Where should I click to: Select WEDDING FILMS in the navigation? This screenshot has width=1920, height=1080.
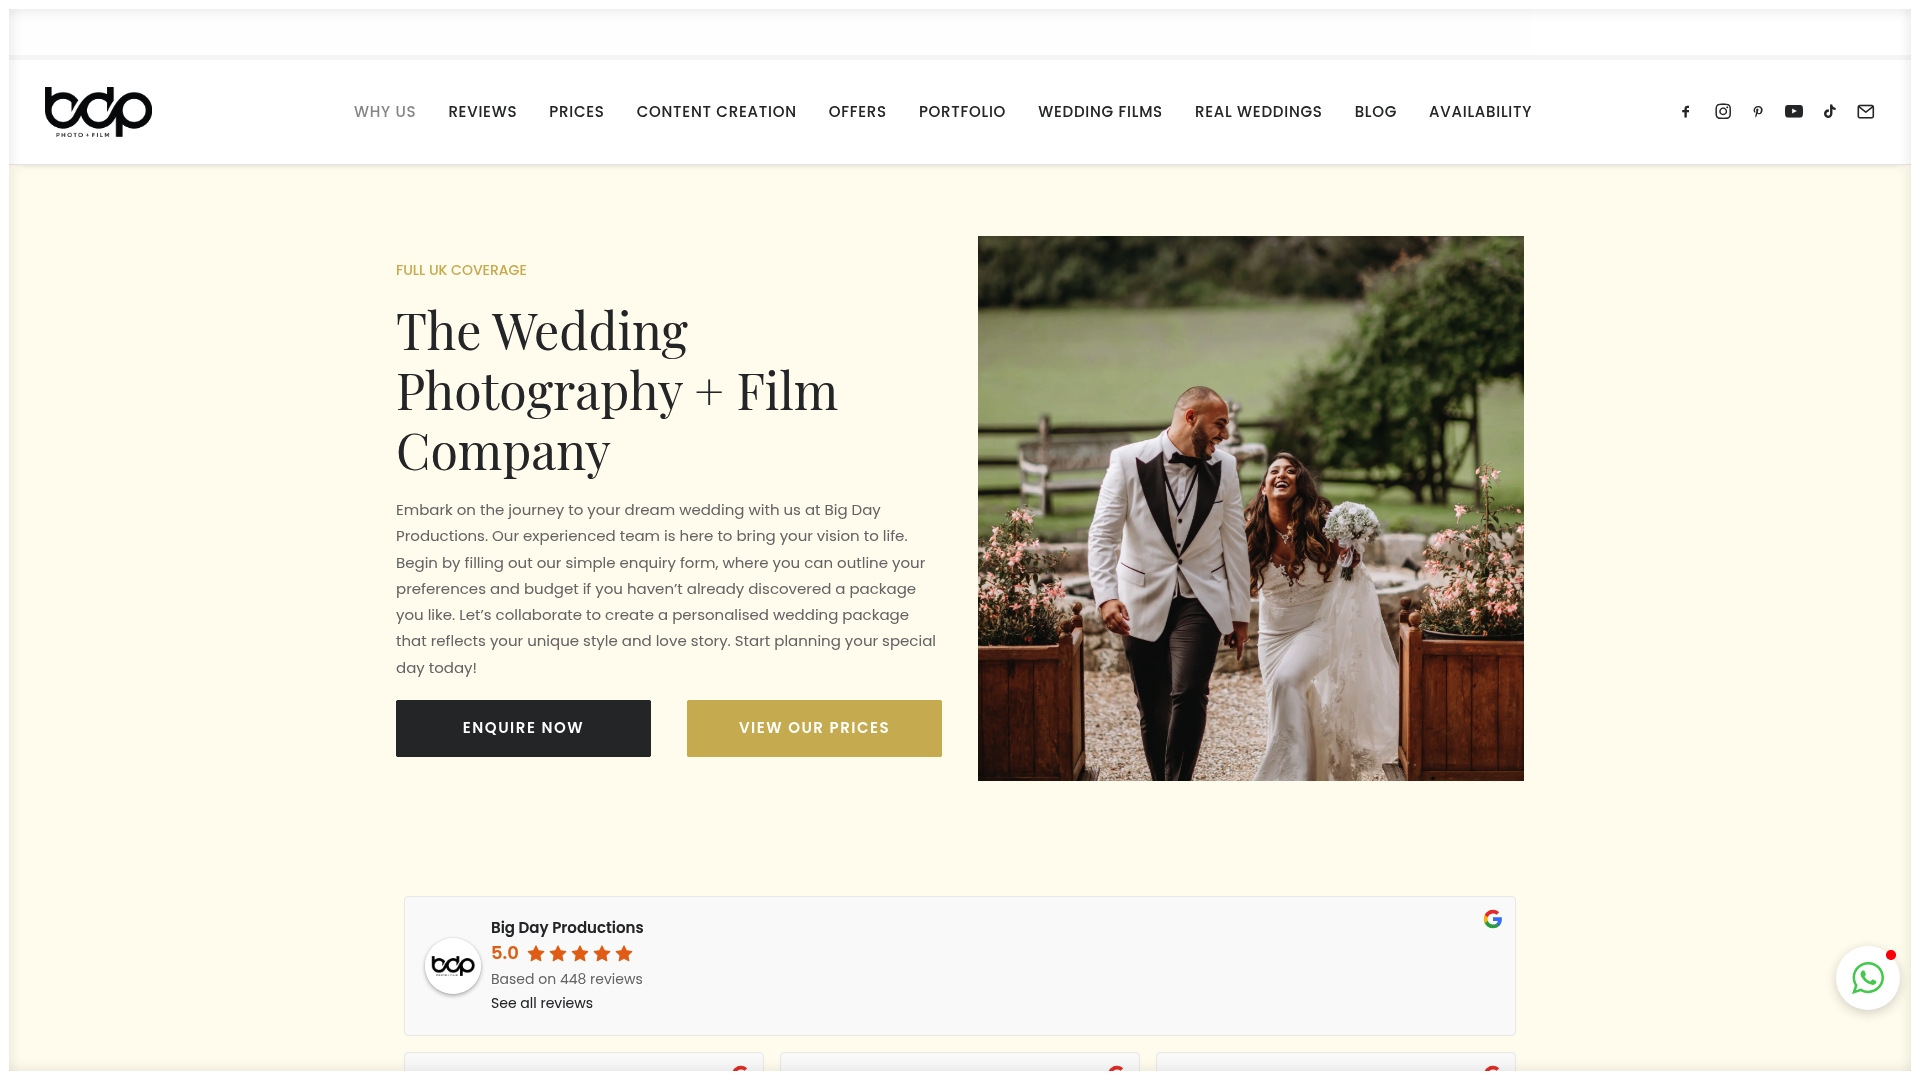pyautogui.click(x=1100, y=111)
